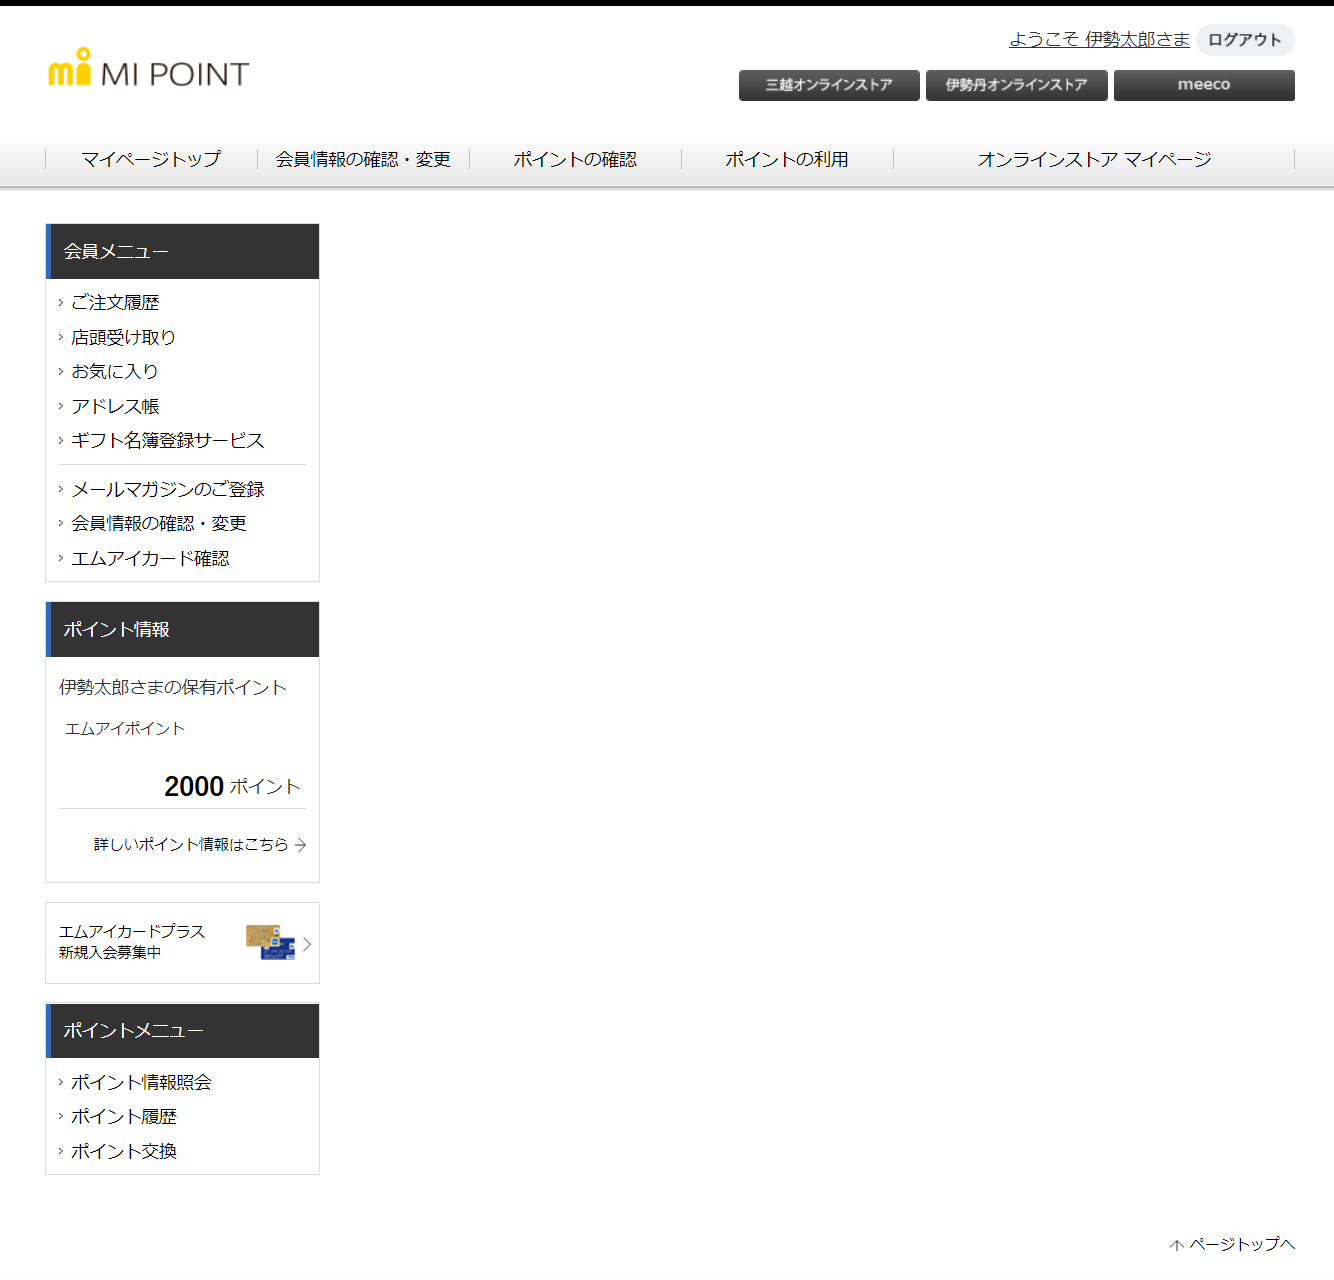
Task: Open エムアイカード確認 link
Action: (x=150, y=558)
